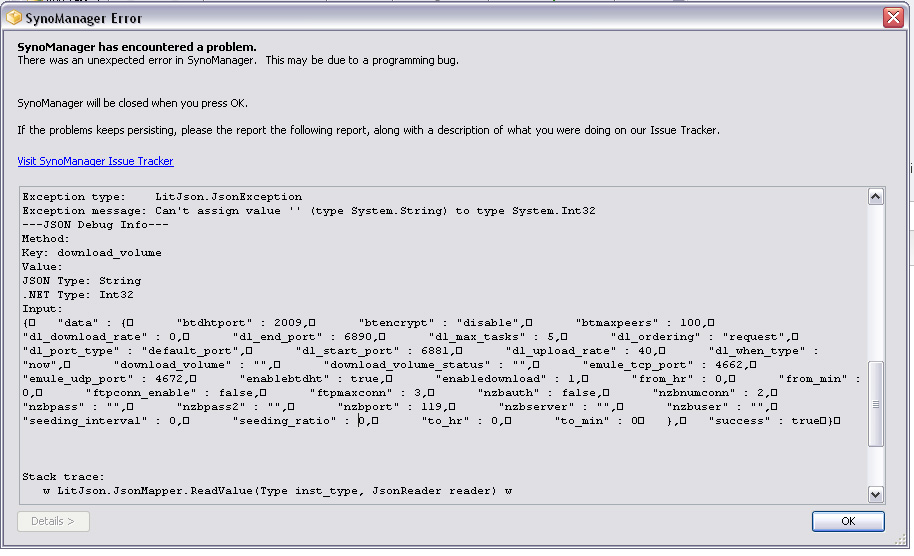914x556 pixels.
Task: Click the bold 'SynoManager has encountered a problem' heading
Action: pos(137,47)
